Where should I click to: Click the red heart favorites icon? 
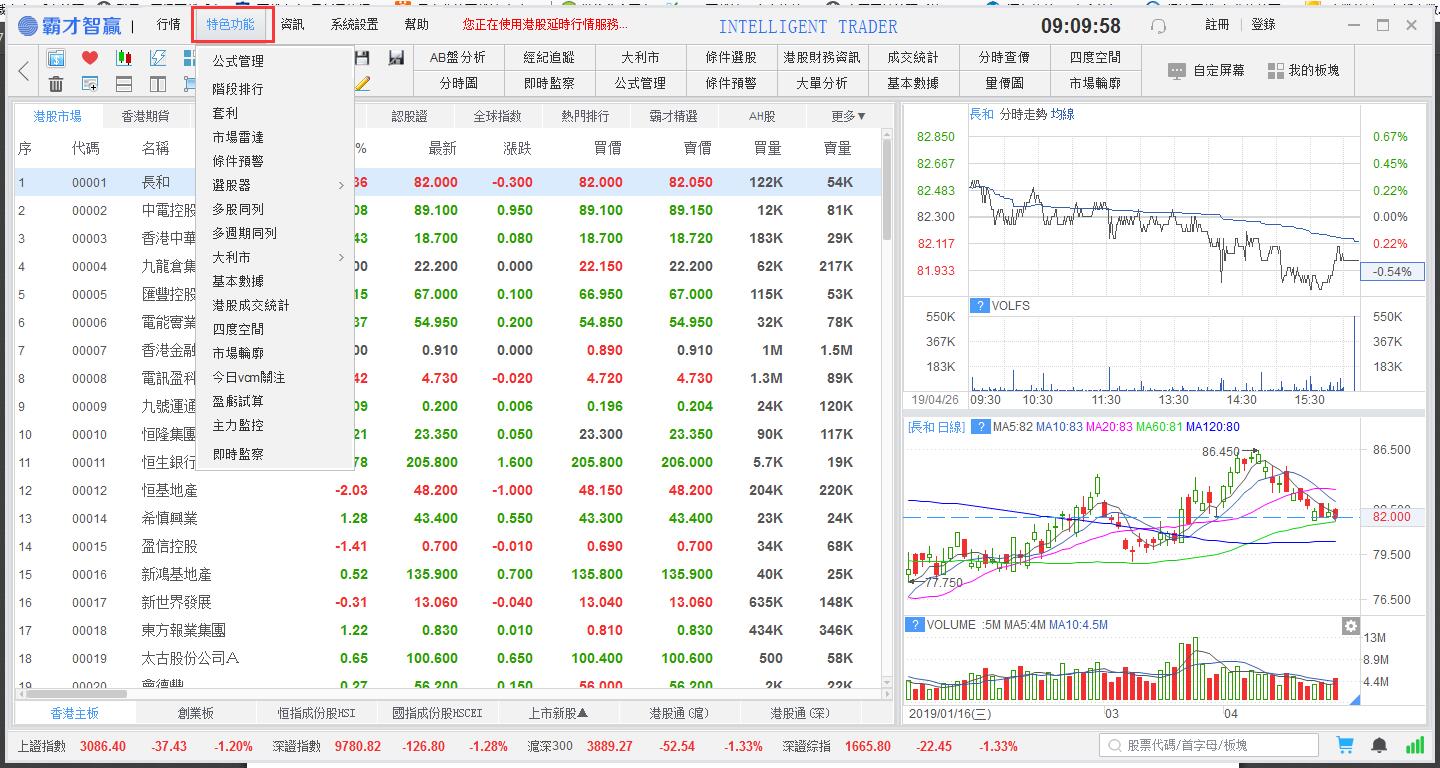click(x=90, y=58)
